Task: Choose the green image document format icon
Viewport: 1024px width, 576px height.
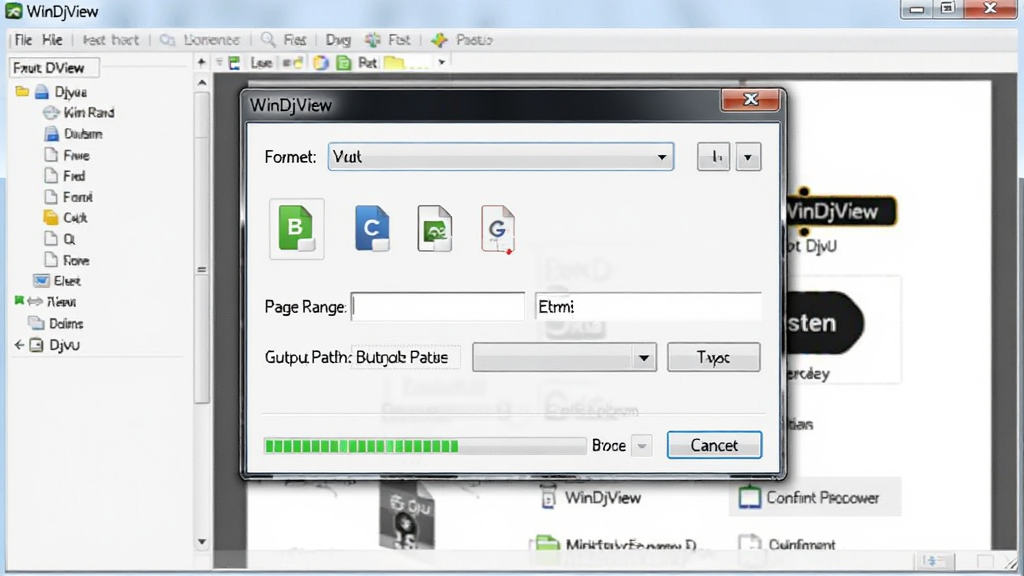Action: (x=435, y=229)
